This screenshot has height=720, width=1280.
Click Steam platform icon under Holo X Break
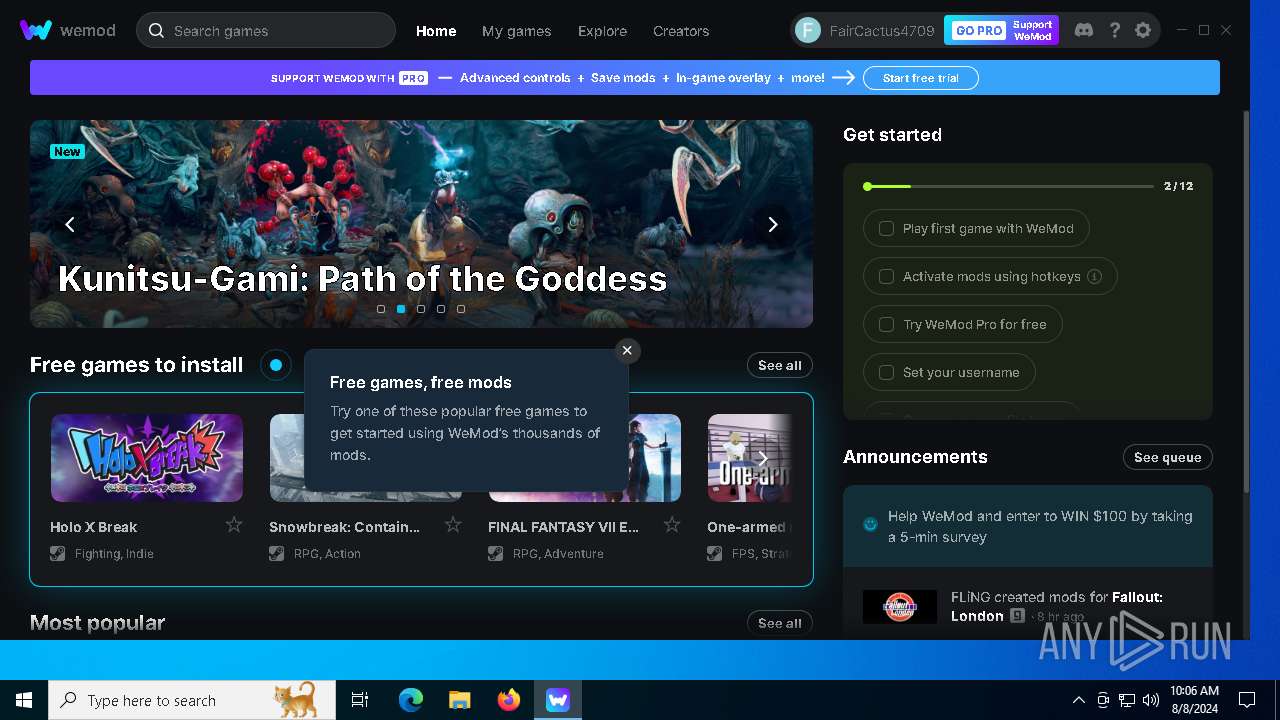(58, 553)
